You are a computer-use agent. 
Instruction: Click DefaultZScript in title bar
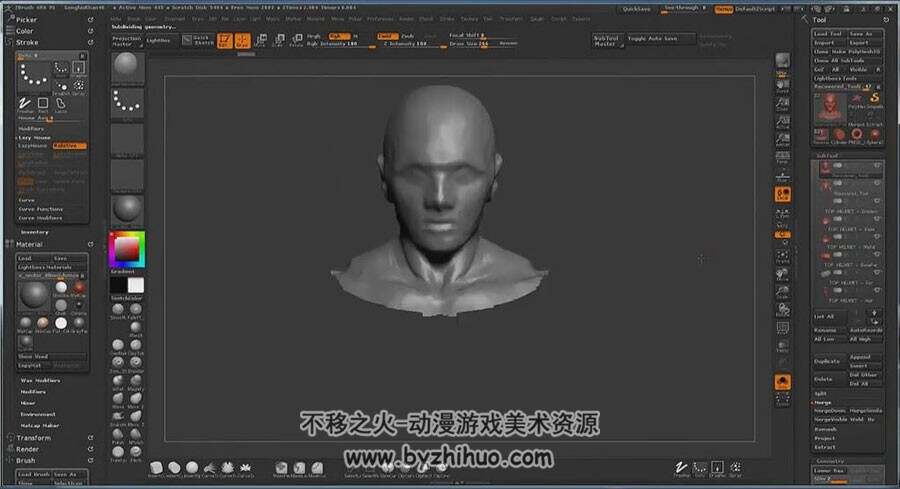(x=755, y=9)
